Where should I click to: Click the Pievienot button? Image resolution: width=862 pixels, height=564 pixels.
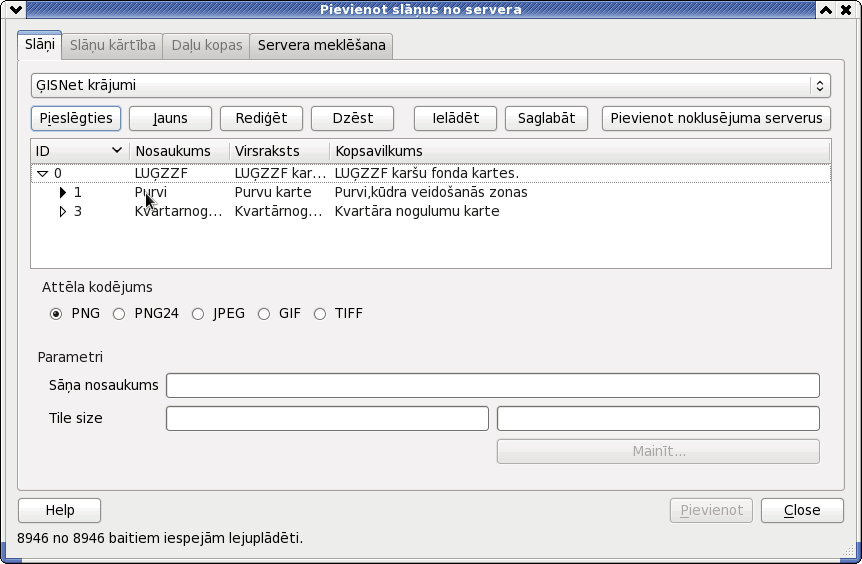pos(711,510)
